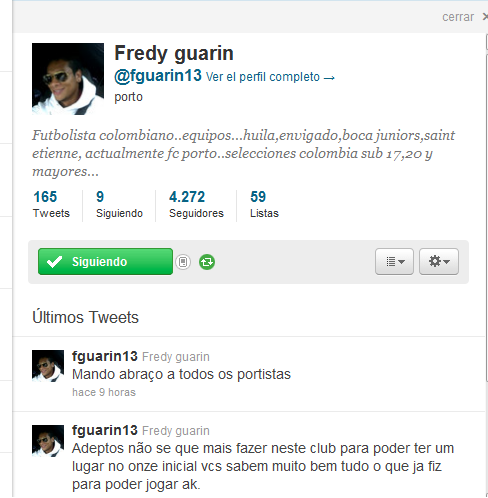Viewport: 488px width, 498px height.
Task: Open fguarin13 name on second tweet
Action: (x=105, y=430)
